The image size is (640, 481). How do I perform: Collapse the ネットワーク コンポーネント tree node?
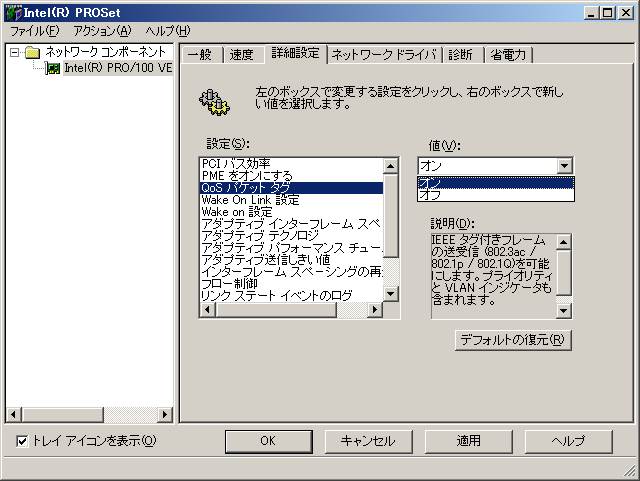(15, 52)
